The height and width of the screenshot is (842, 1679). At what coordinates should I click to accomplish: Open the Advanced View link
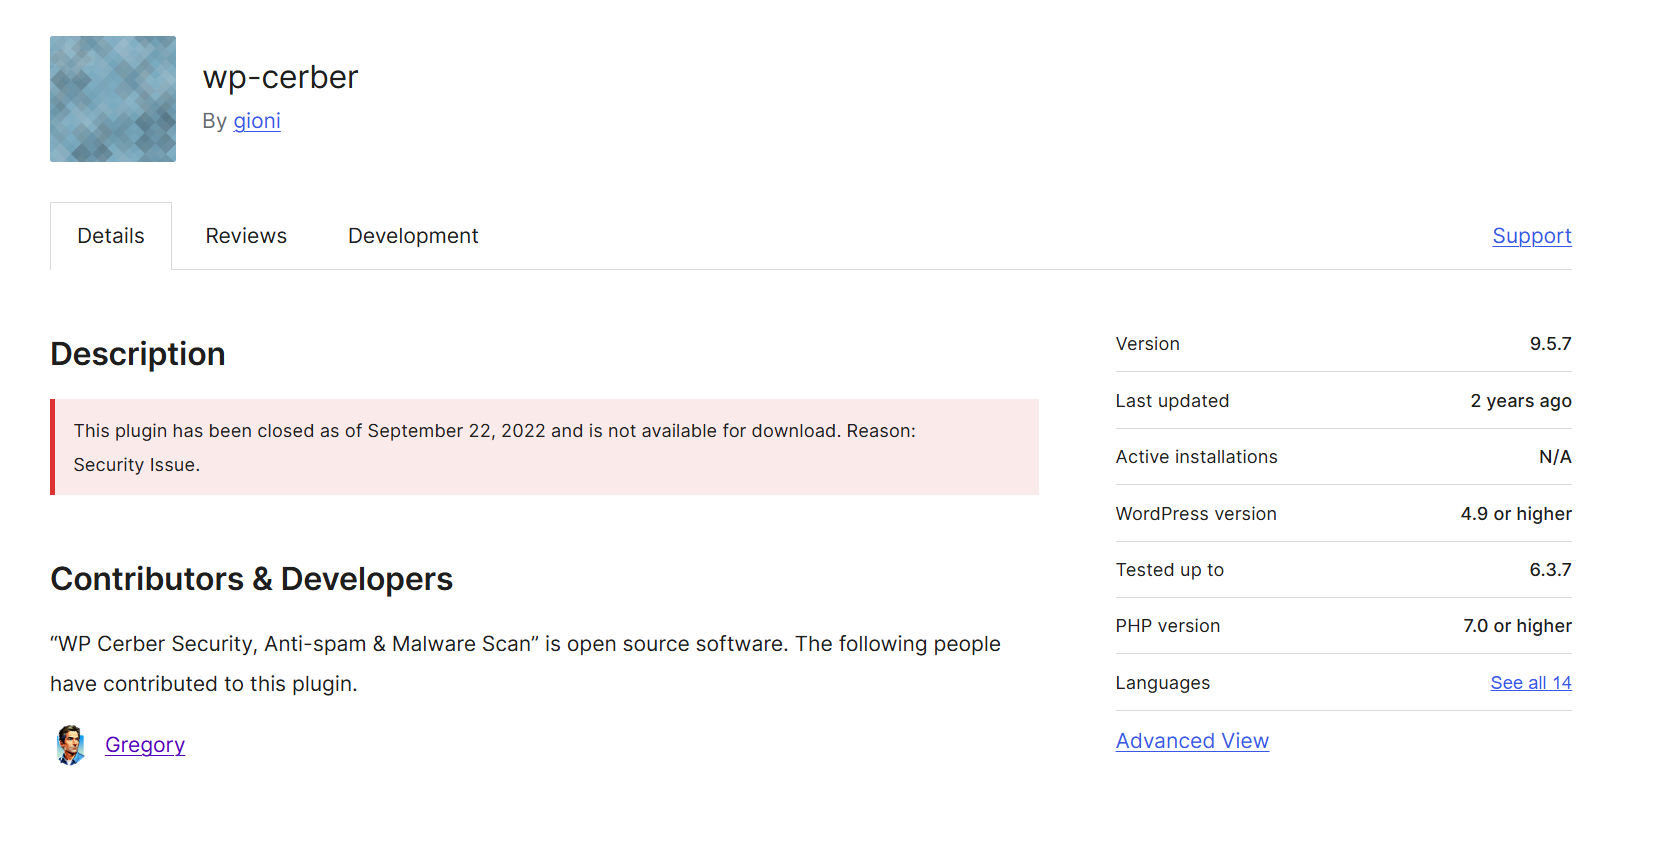(x=1192, y=741)
